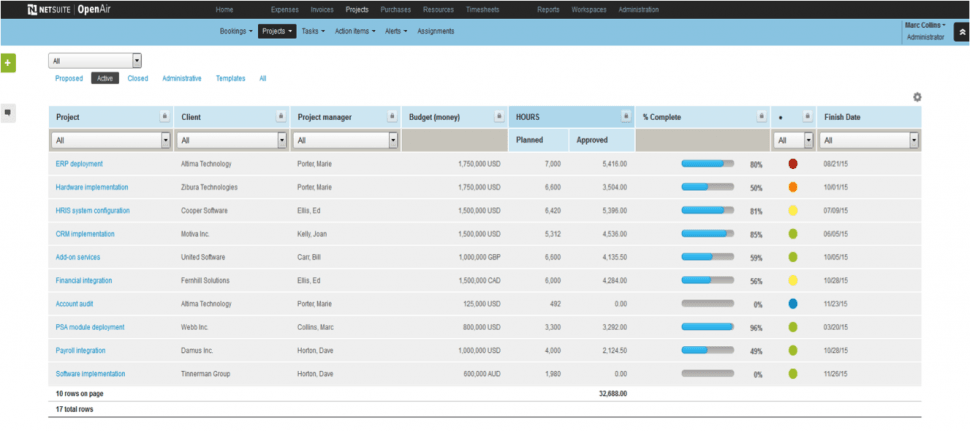Open the Administration menu
Screen dimensions: 970x431
pos(638,10)
